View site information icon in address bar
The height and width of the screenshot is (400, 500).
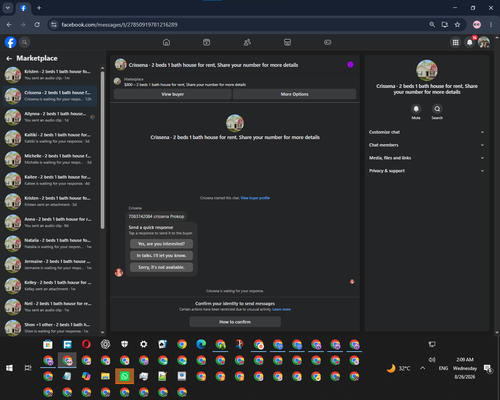pos(53,25)
